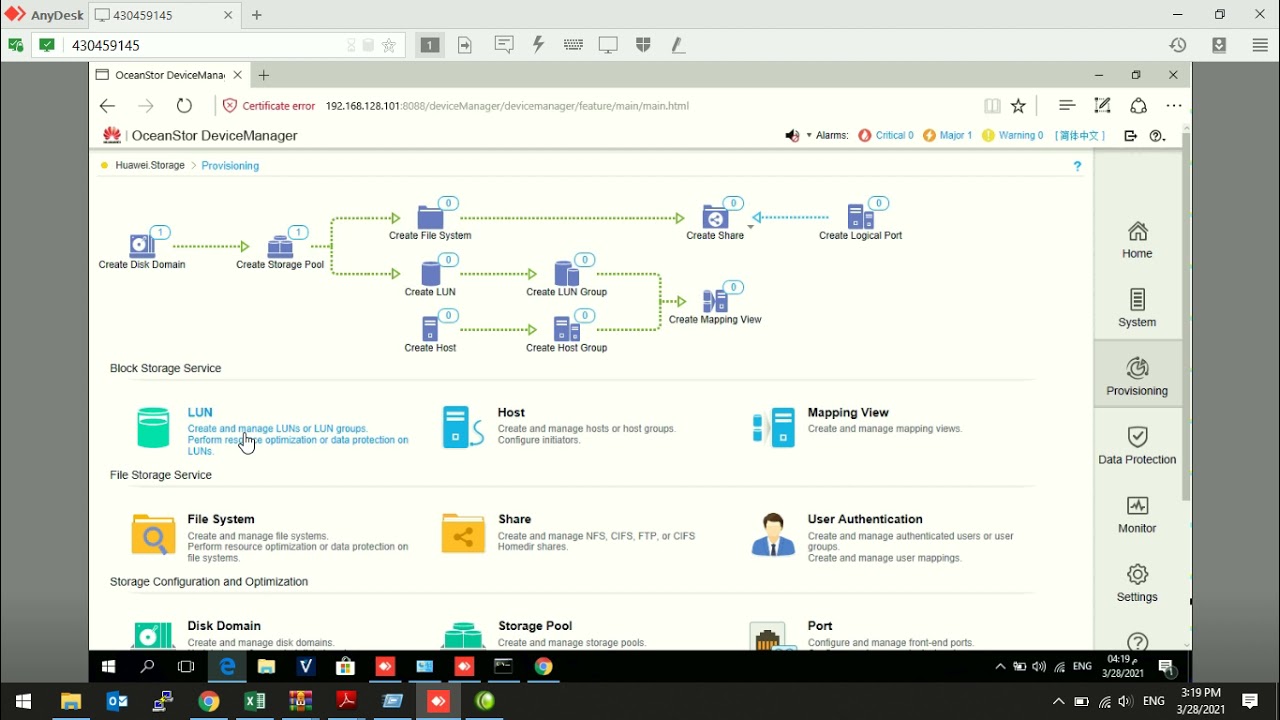The image size is (1280, 720).
Task: Click Huawei.Storage in the breadcrumb
Action: pos(150,165)
